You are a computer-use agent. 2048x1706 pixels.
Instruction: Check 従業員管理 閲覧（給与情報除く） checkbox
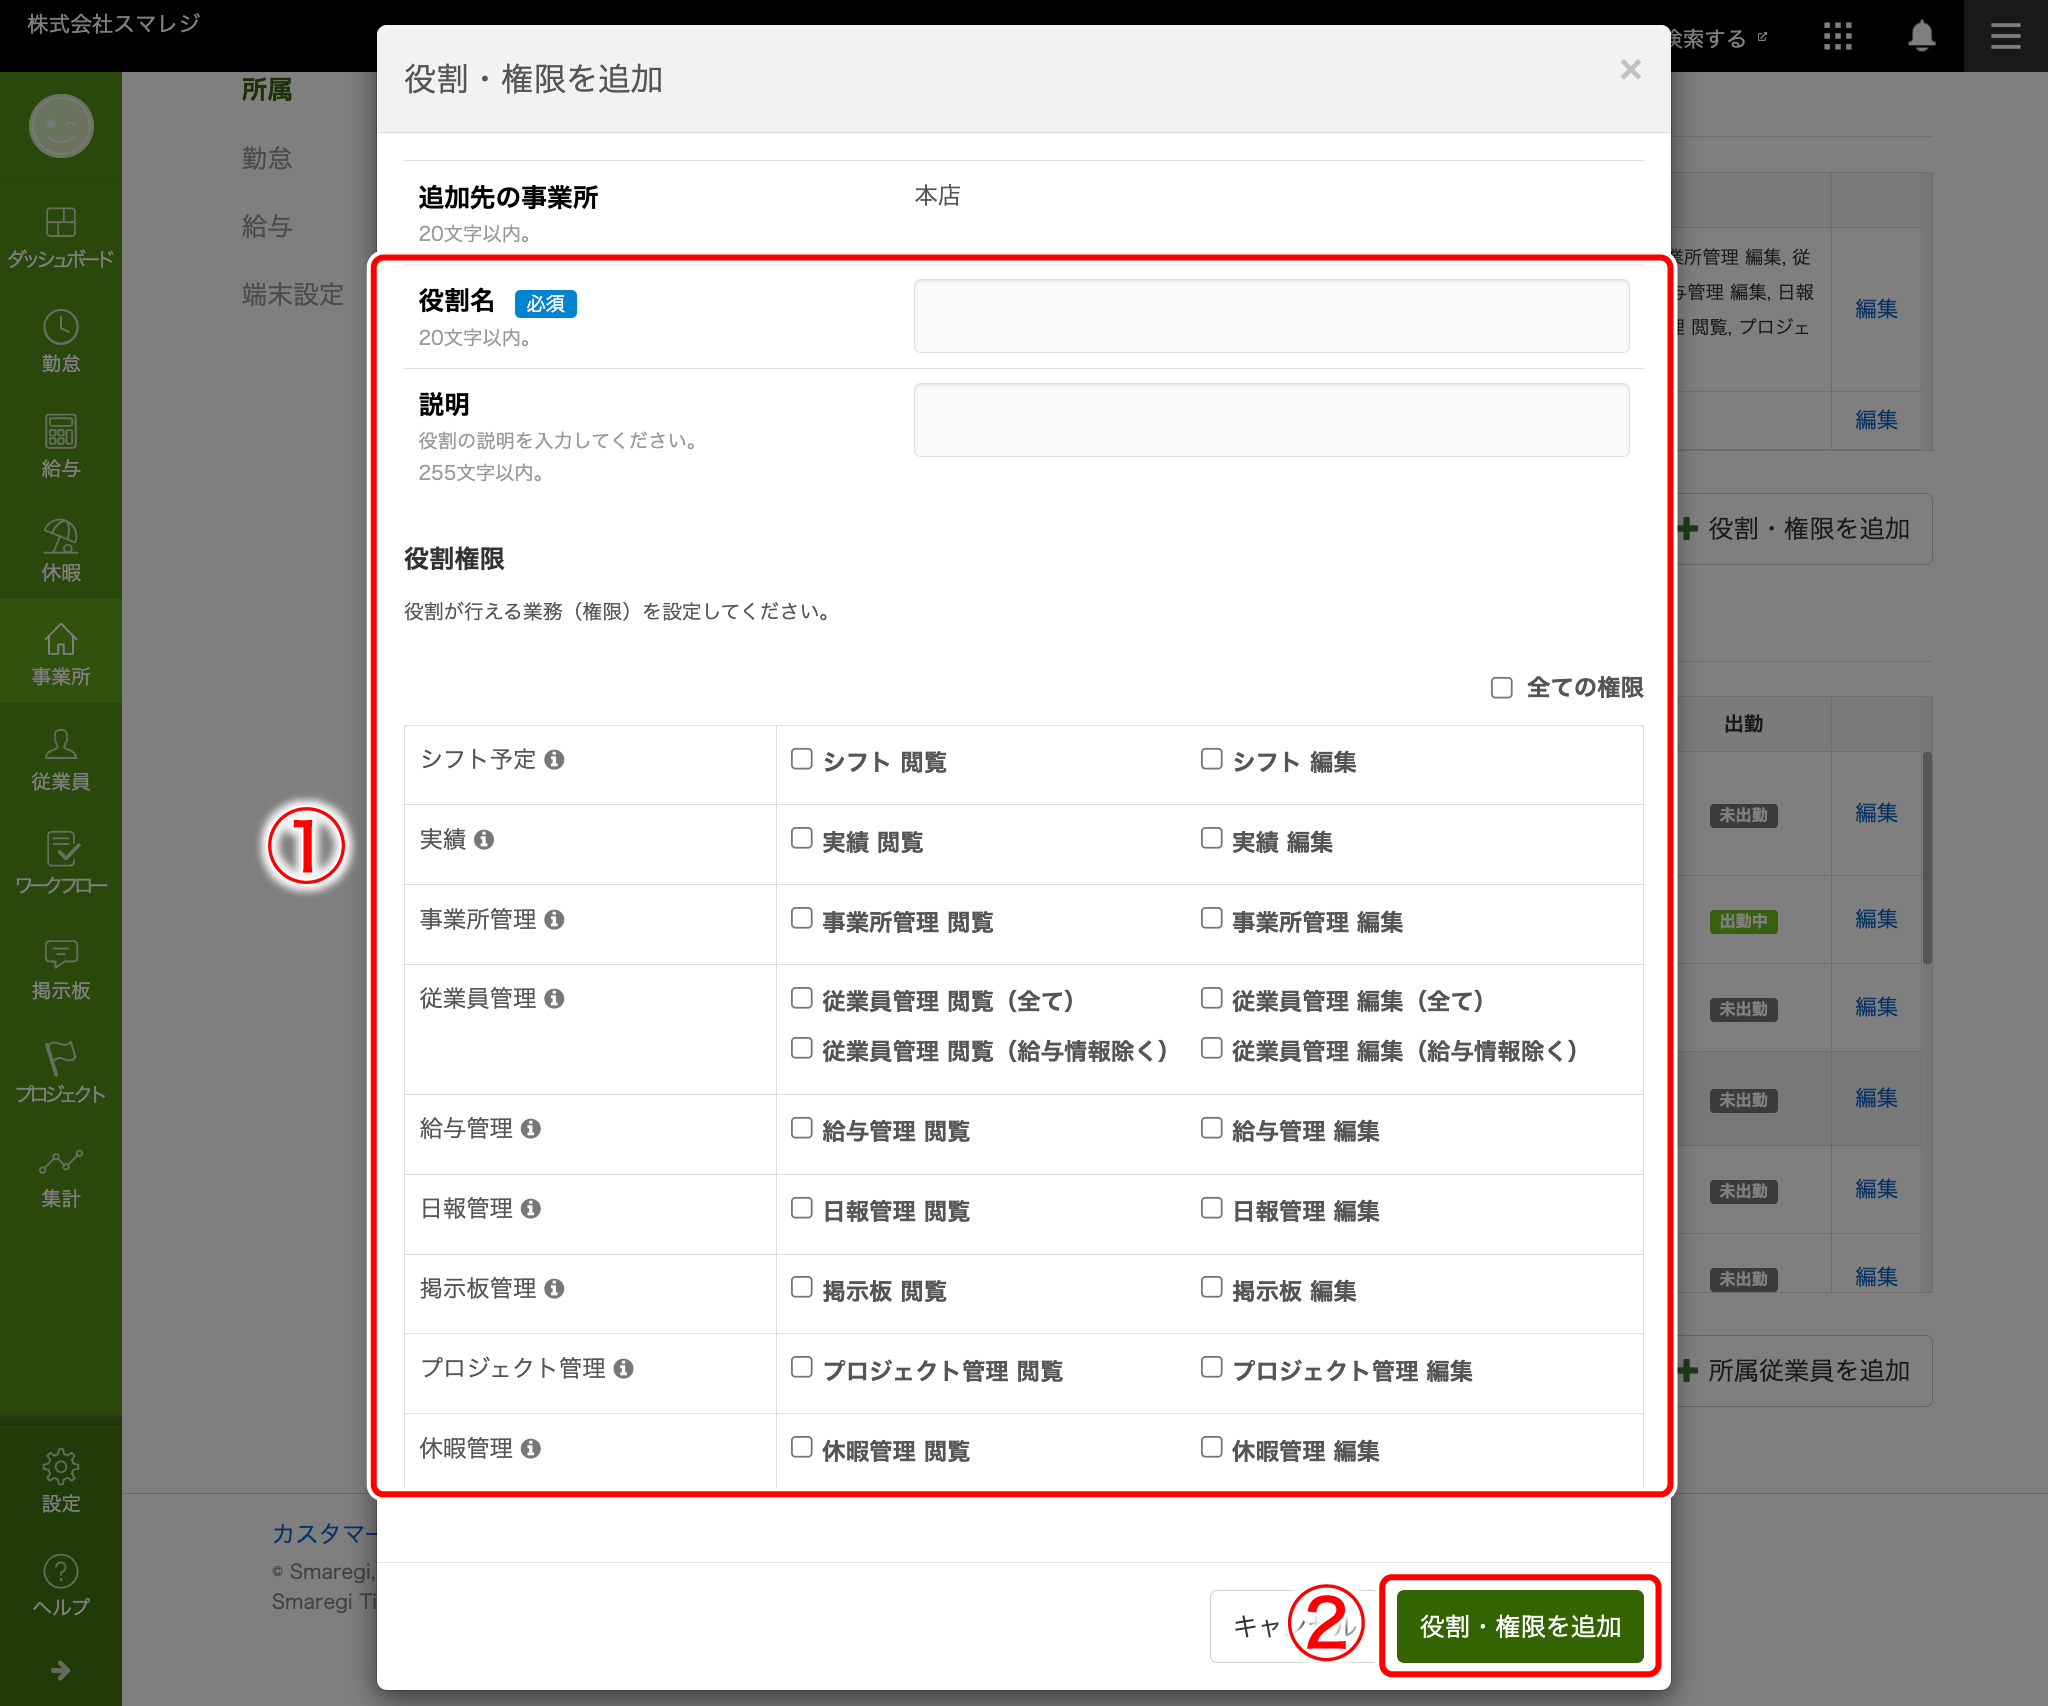tap(801, 1048)
